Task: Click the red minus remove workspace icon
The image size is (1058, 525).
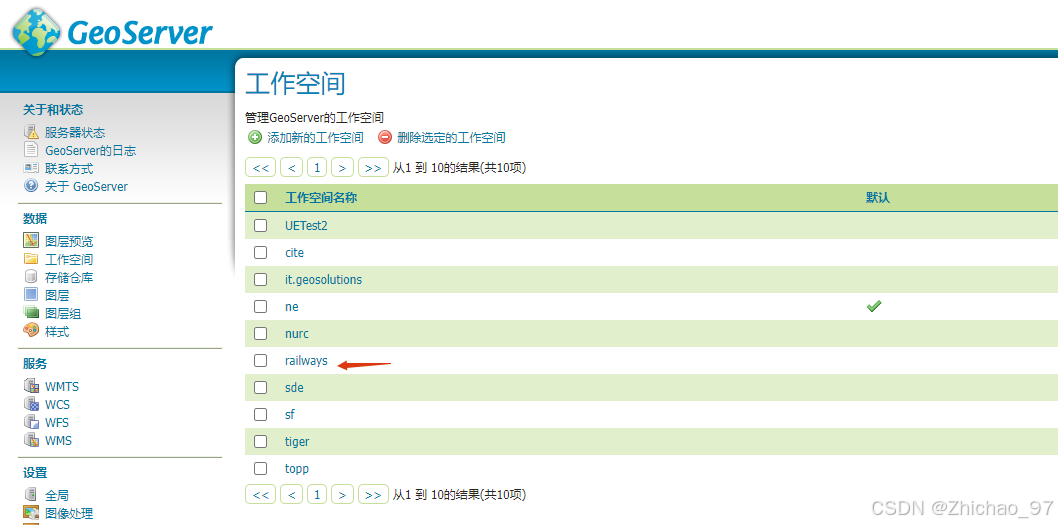Action: (x=385, y=137)
